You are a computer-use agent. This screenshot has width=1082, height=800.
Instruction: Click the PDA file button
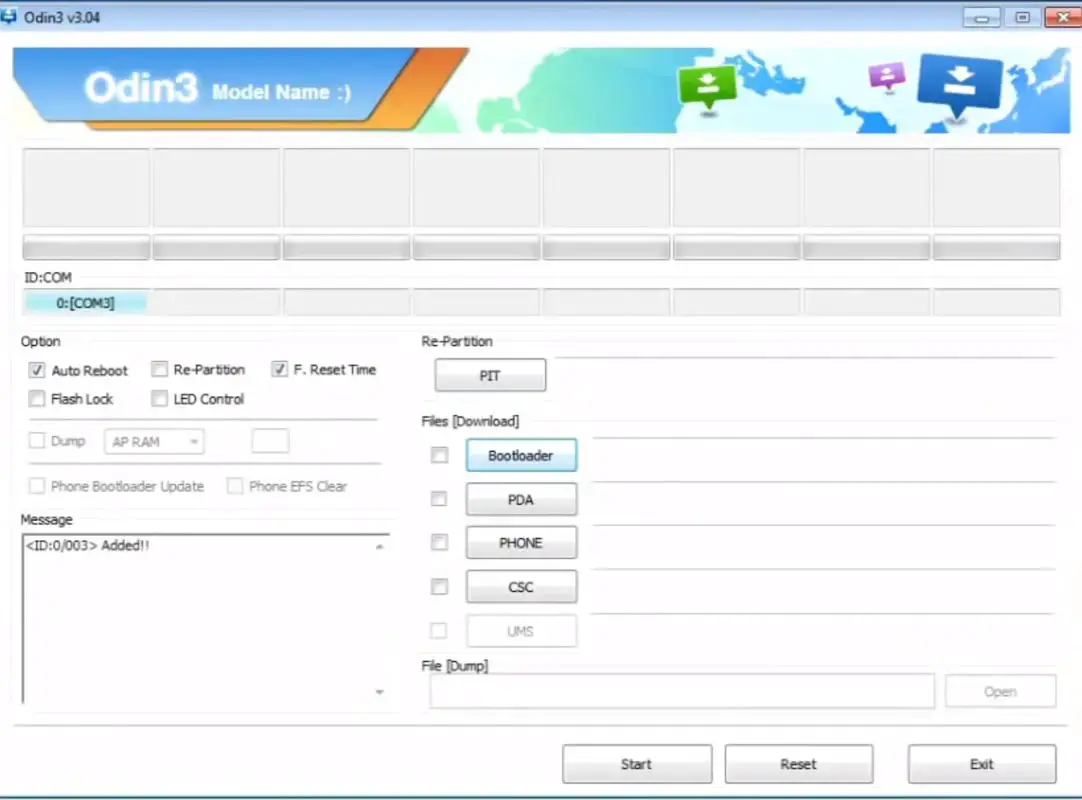tap(521, 500)
